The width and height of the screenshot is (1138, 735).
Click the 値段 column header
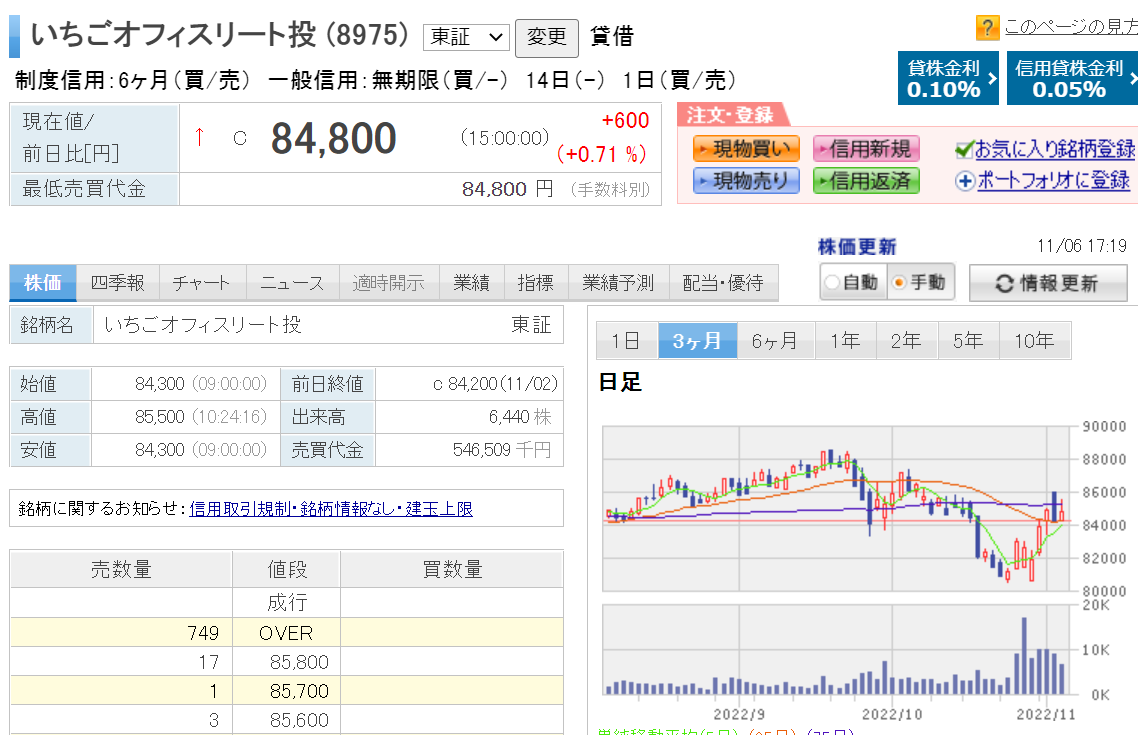coord(287,570)
